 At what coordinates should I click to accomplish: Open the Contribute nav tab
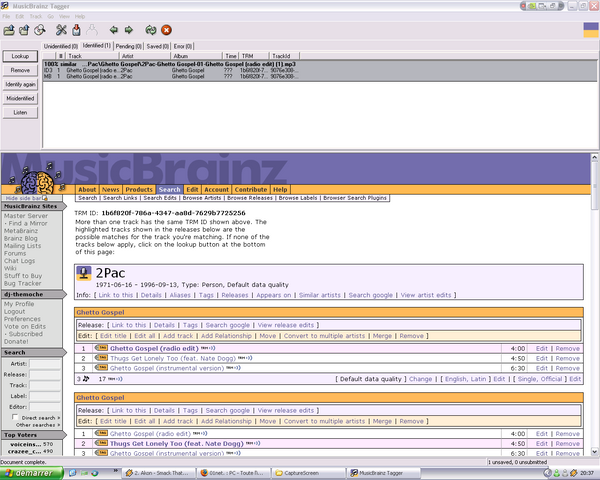[251, 189]
